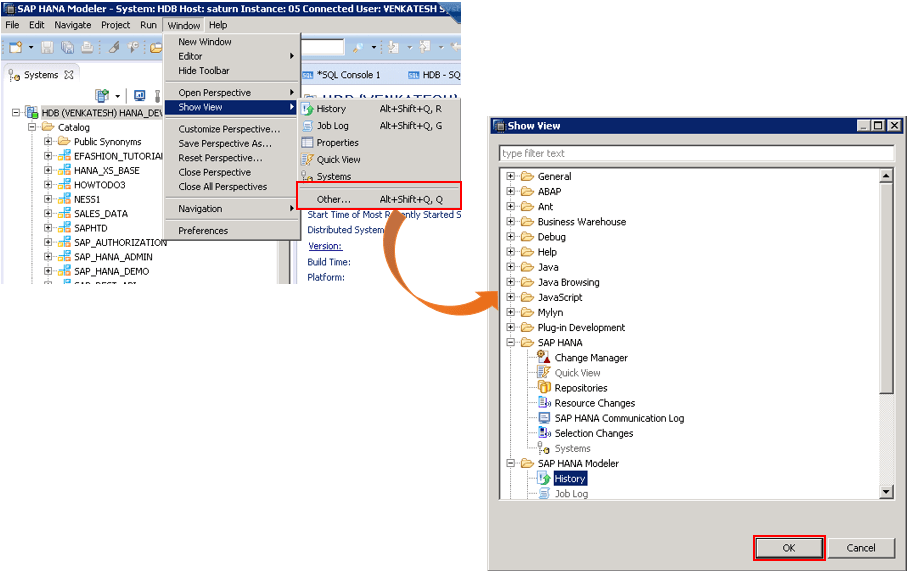Open the New wizard dropdown arrow

click(31, 47)
